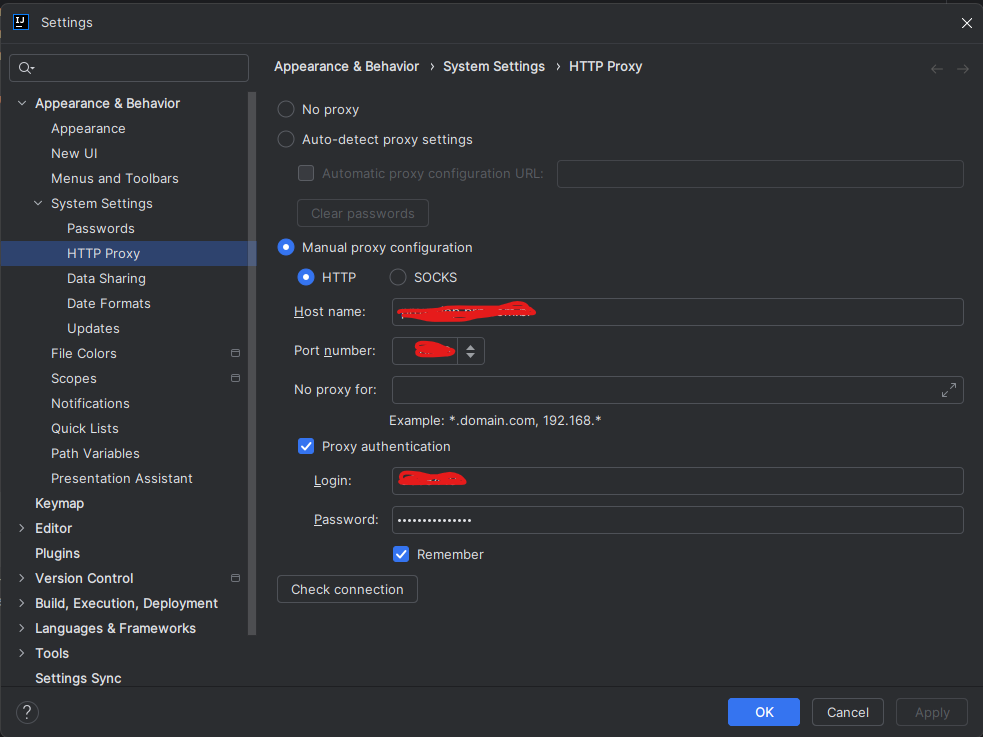Select the No proxy radio button

point(286,109)
